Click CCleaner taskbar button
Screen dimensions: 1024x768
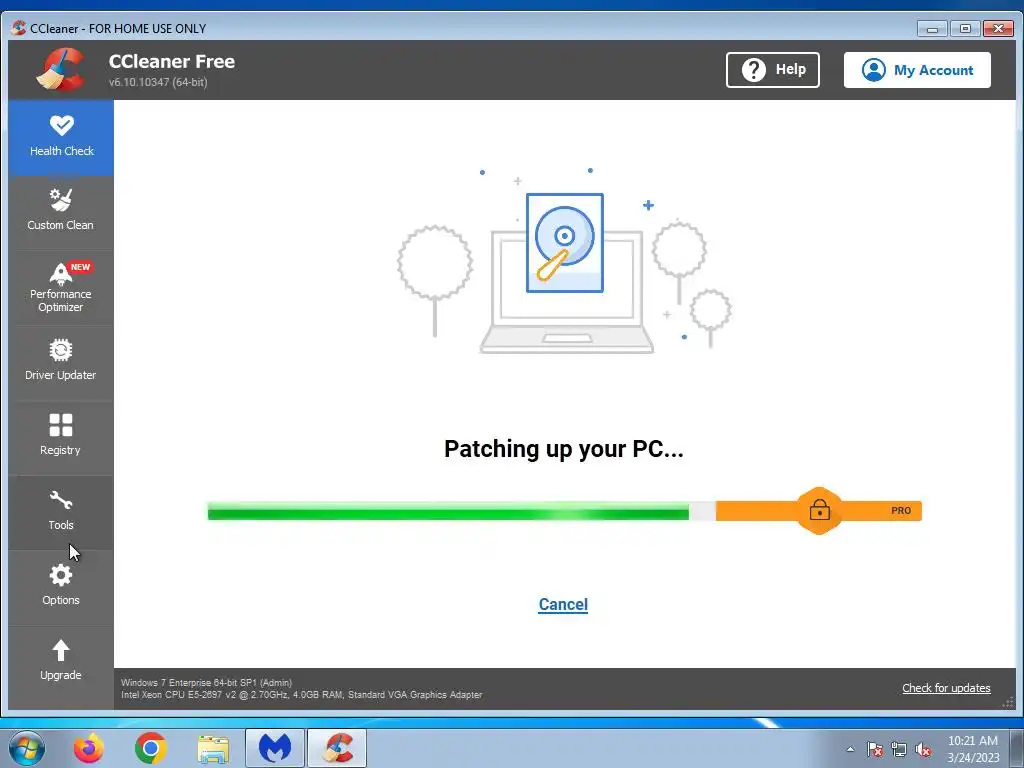pyautogui.click(x=337, y=748)
